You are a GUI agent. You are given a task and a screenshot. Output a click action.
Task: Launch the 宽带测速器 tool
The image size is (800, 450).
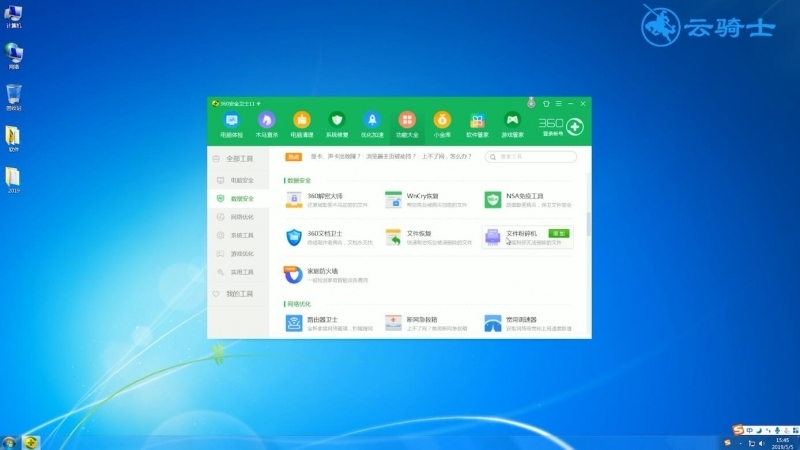coord(528,323)
